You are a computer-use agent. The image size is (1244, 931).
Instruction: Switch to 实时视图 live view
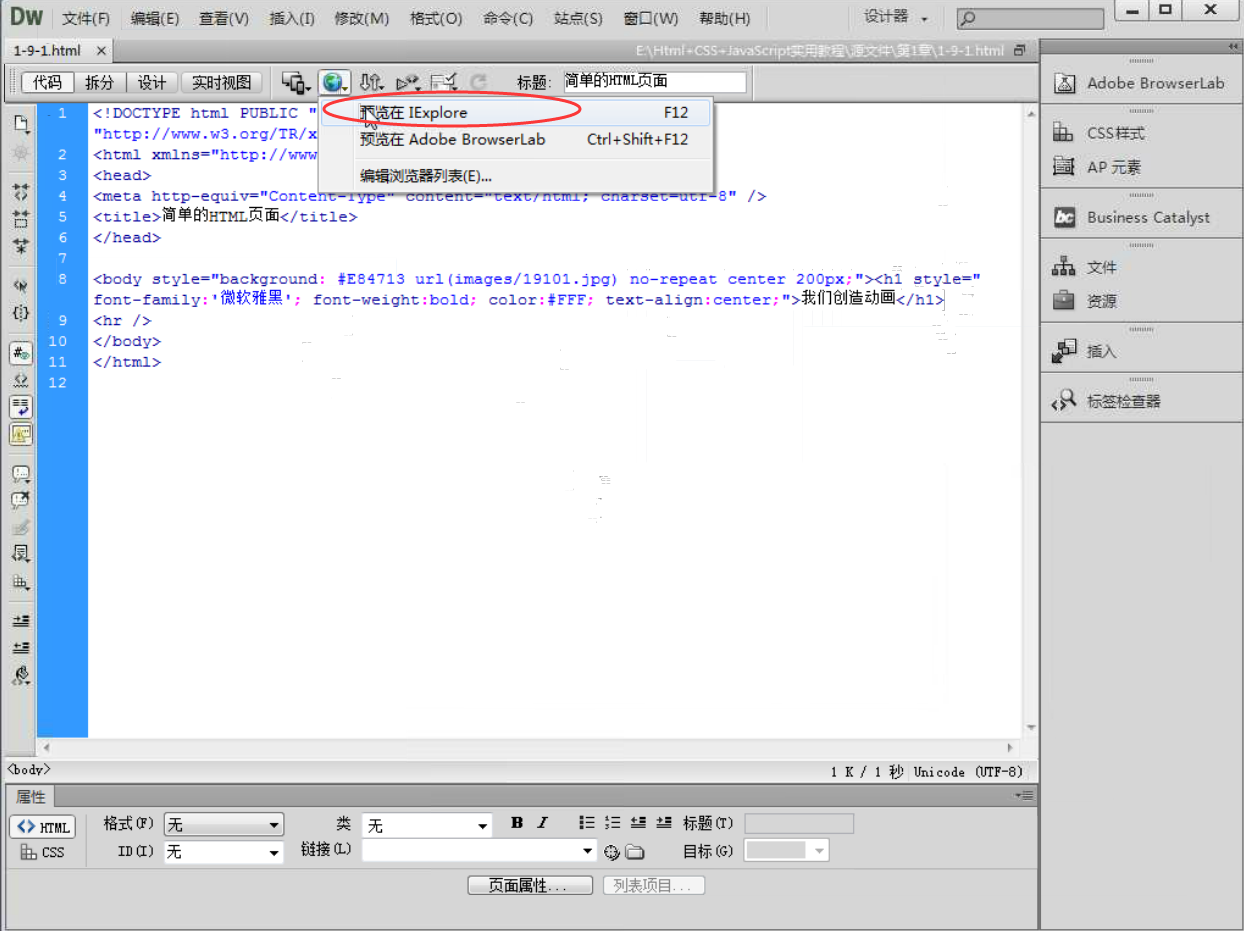tap(223, 82)
